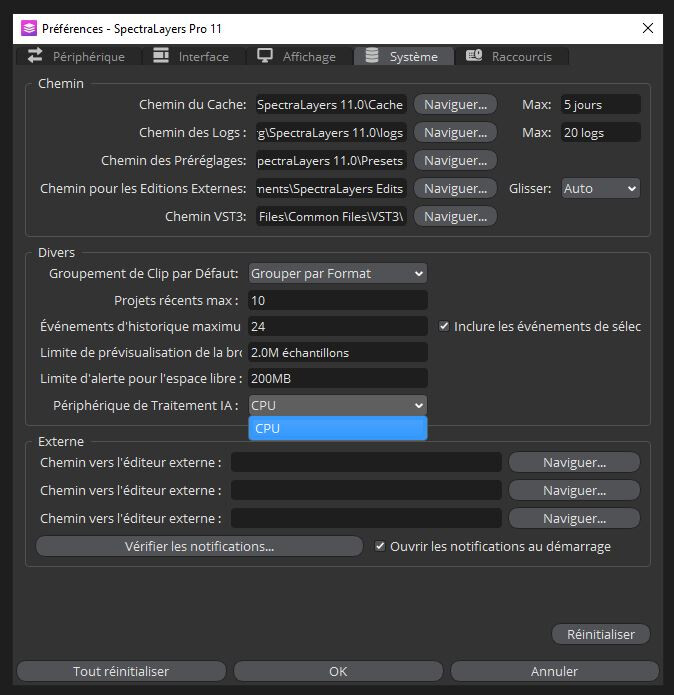
Task: Click the Réinitialiser button
Action: click(x=600, y=634)
